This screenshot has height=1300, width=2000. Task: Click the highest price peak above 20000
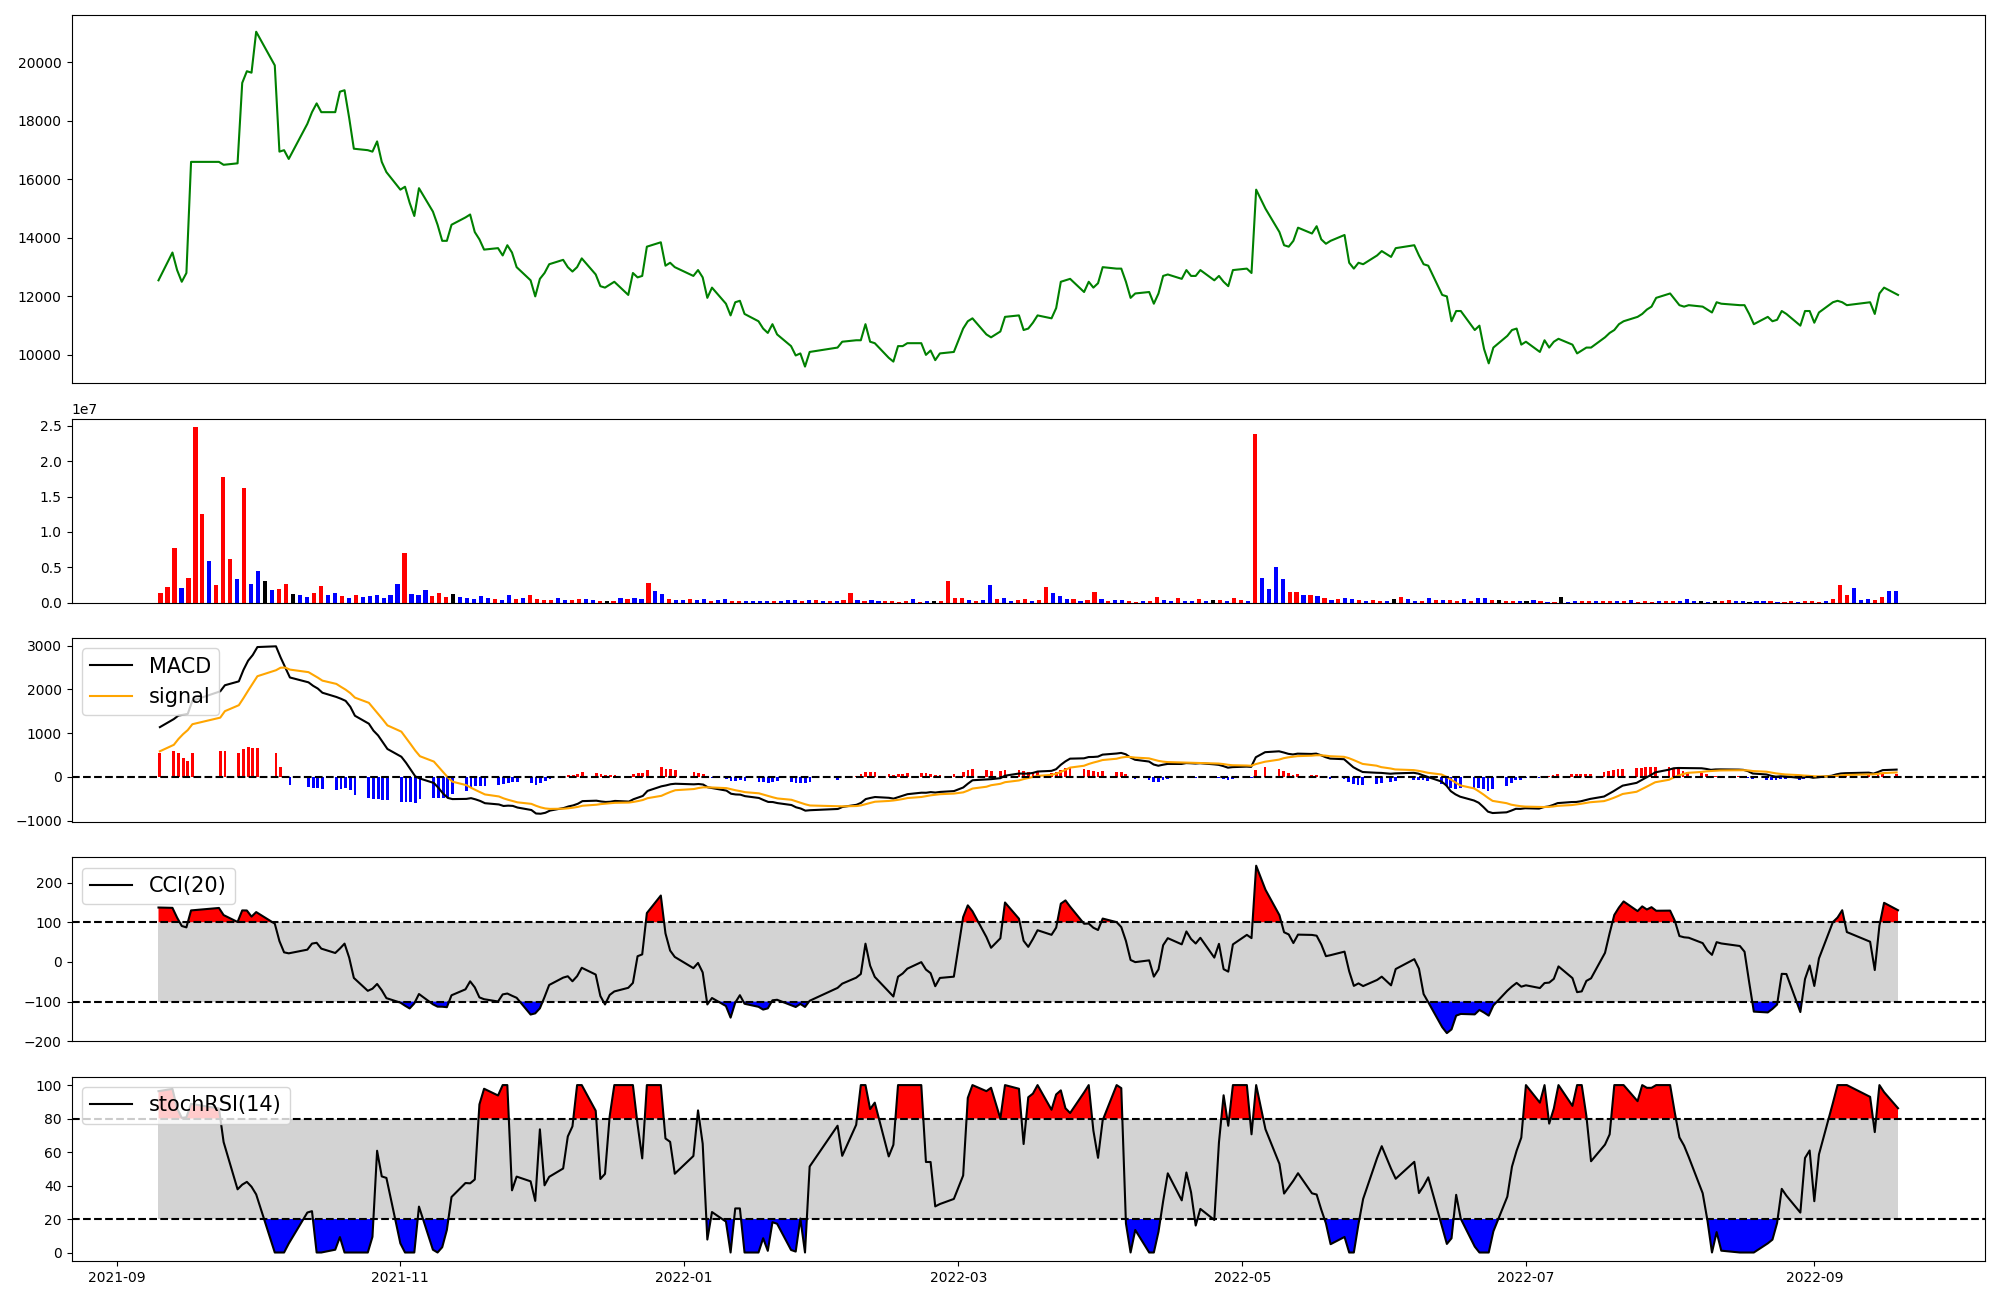[256, 33]
